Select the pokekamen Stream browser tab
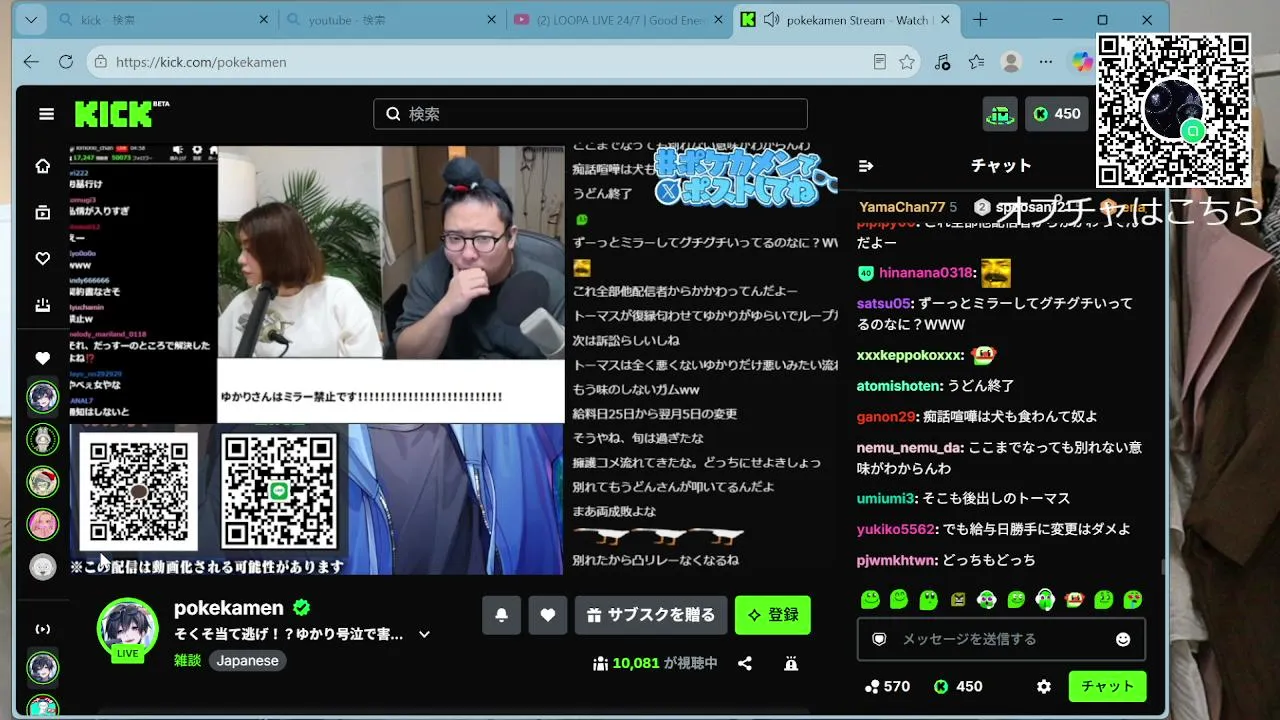 click(x=848, y=20)
